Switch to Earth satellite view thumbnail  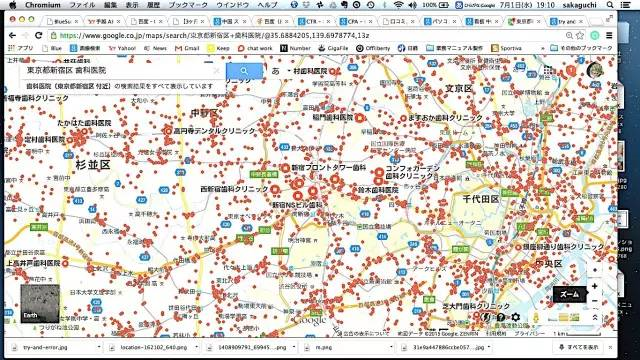pos(40,303)
